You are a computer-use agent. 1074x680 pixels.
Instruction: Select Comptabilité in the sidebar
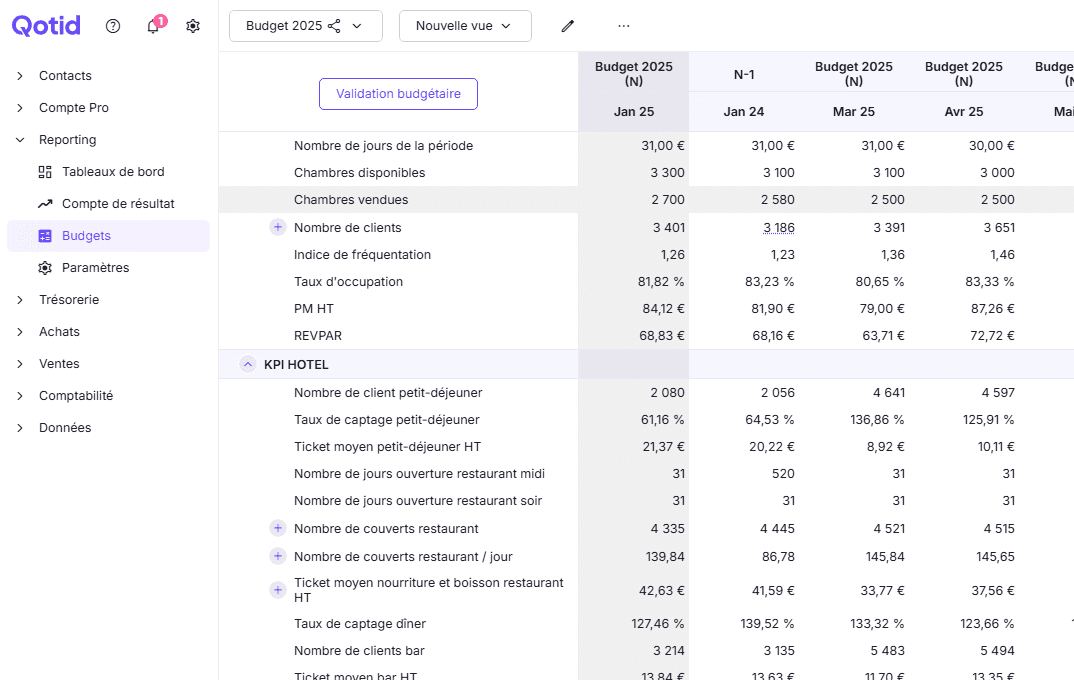[x=75, y=395]
